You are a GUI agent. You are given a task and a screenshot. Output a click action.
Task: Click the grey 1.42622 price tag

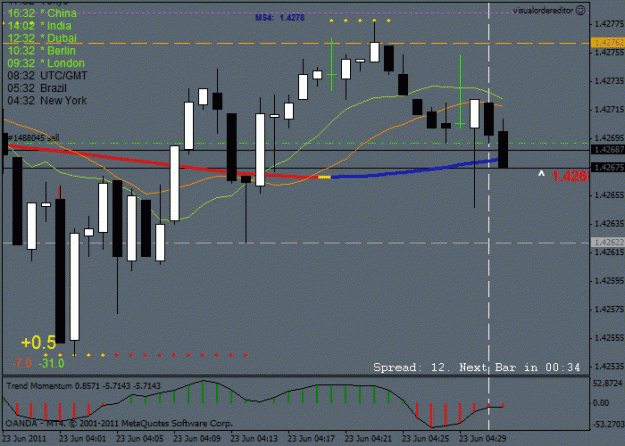coord(607,242)
